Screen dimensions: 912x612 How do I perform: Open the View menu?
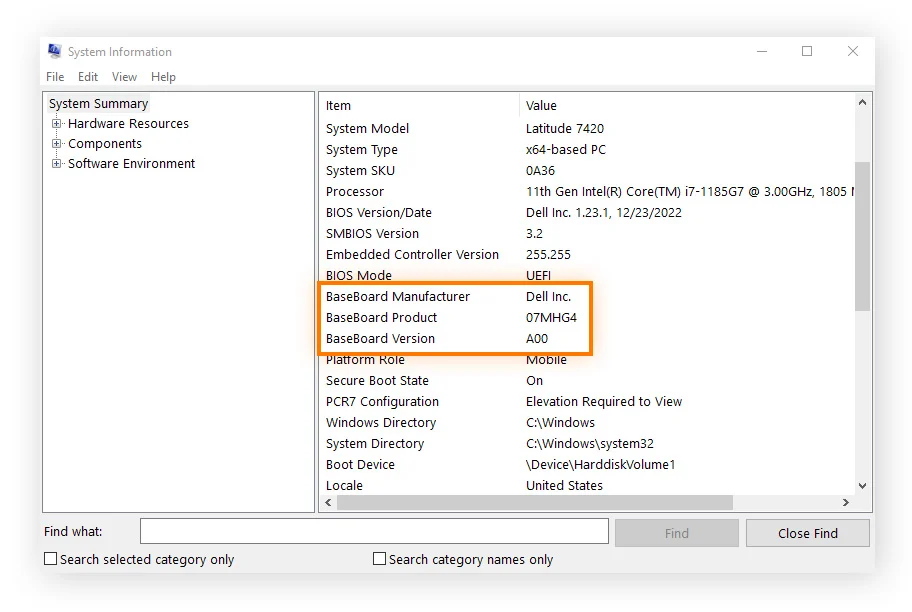pyautogui.click(x=124, y=76)
